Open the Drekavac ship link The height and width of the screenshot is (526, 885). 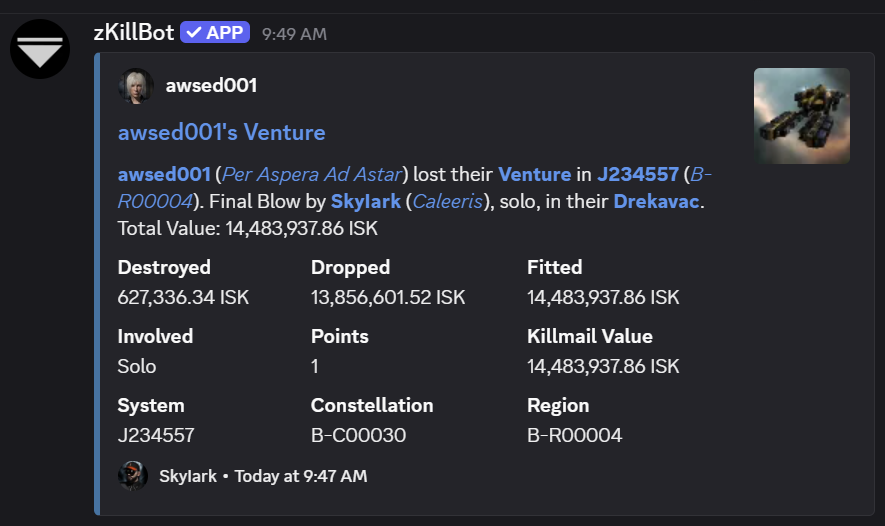[x=657, y=201]
